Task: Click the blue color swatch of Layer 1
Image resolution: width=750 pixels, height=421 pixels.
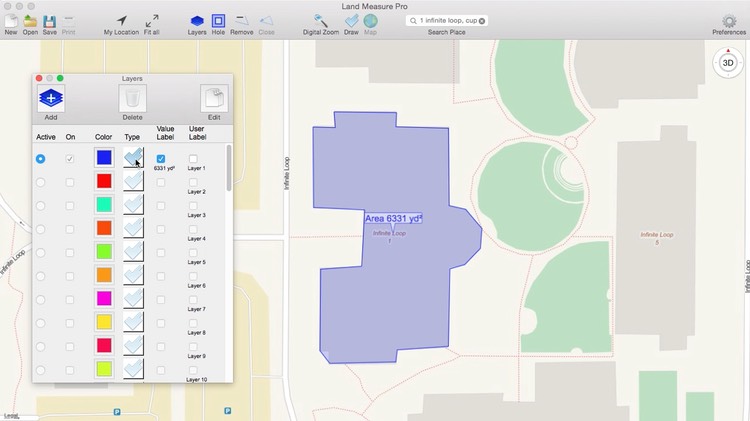Action: (x=103, y=158)
